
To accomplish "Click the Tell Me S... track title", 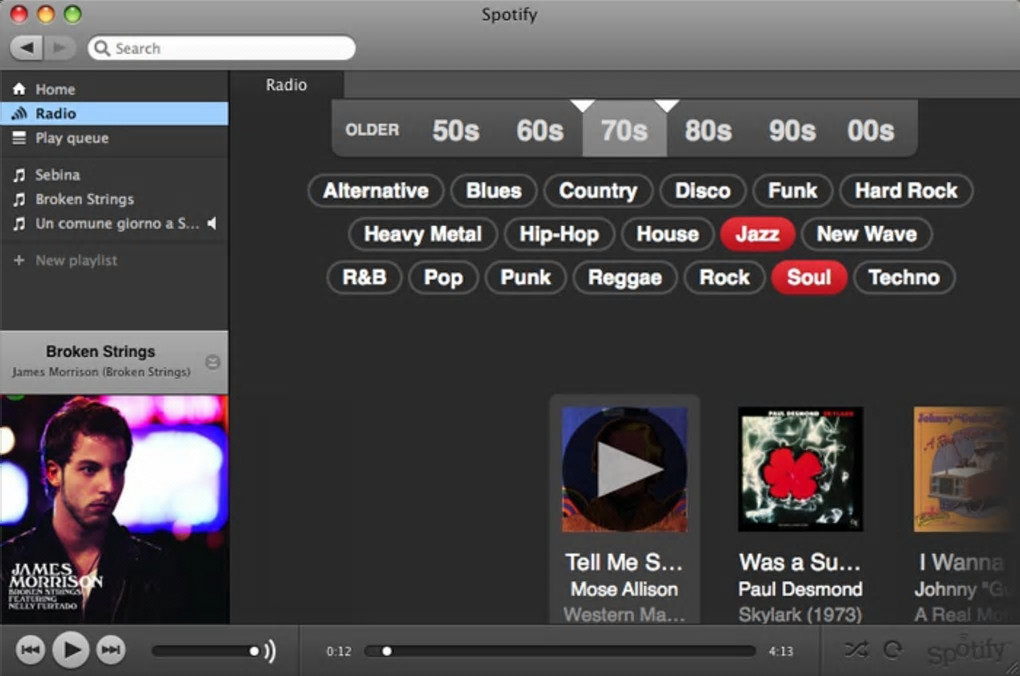I will pyautogui.click(x=624, y=562).
